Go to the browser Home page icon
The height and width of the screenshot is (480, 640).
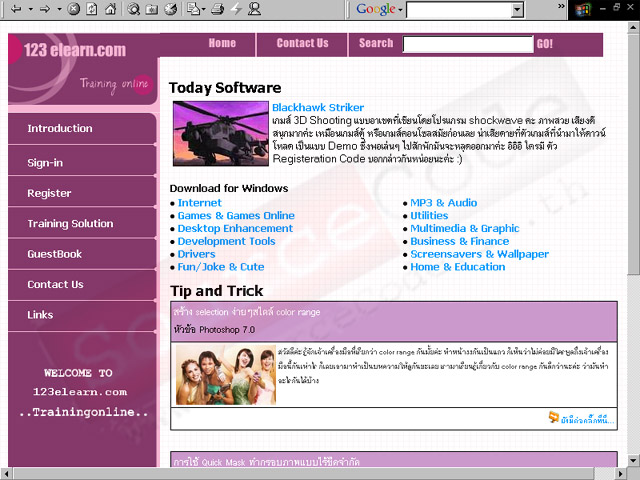click(110, 9)
